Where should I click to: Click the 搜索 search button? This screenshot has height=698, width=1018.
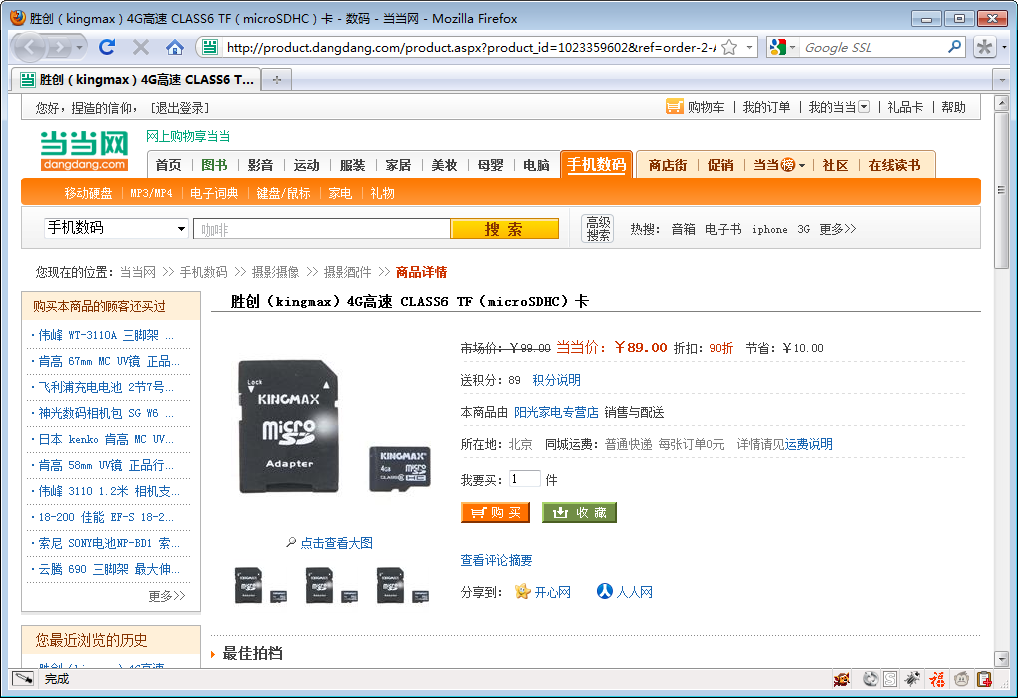(504, 229)
